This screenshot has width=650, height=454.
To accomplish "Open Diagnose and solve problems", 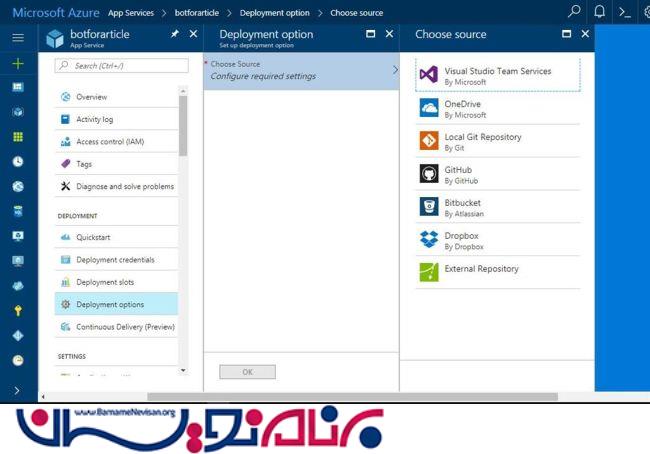I will (116, 186).
